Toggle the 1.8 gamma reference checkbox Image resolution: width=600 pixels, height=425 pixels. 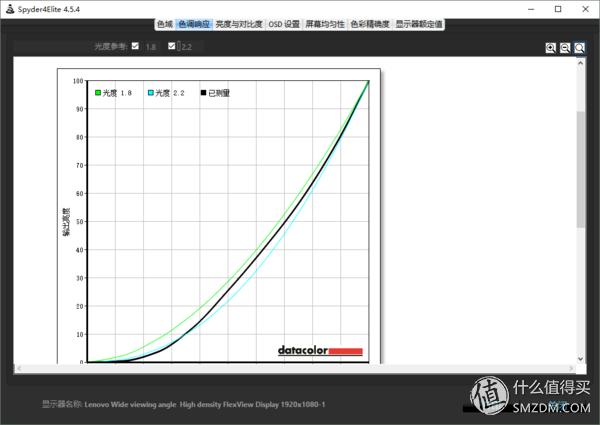point(136,46)
